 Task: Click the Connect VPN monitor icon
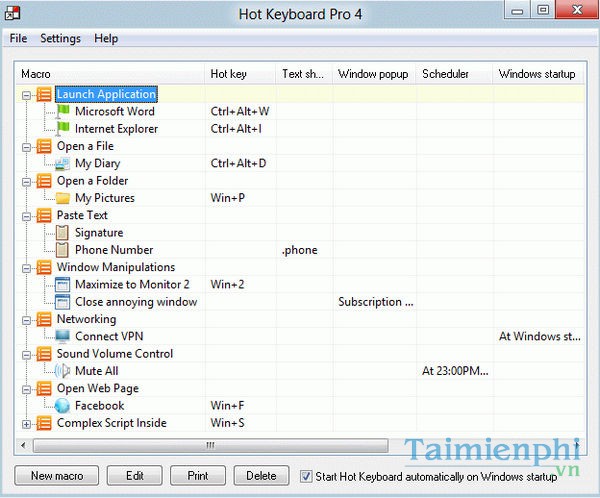(62, 336)
